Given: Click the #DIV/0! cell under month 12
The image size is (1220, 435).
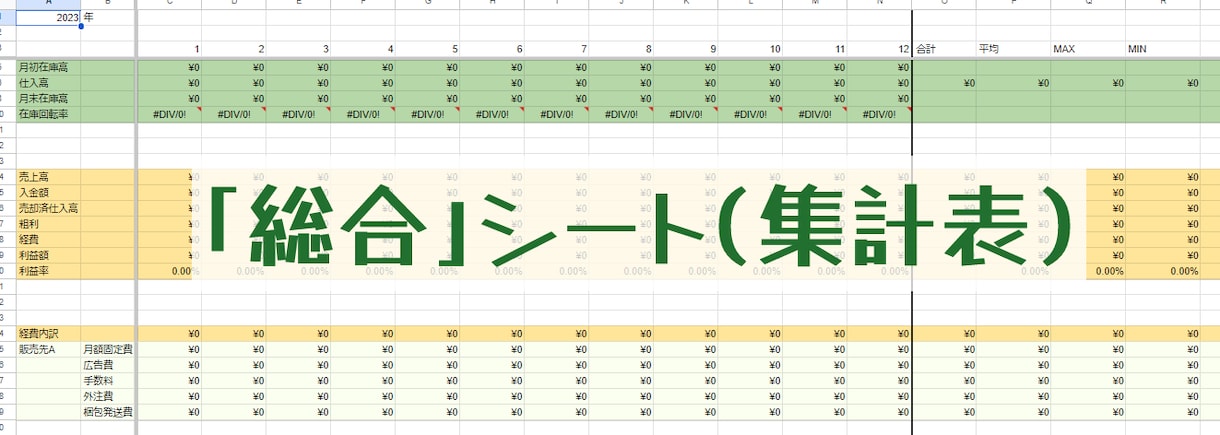Looking at the screenshot, I should (x=880, y=115).
